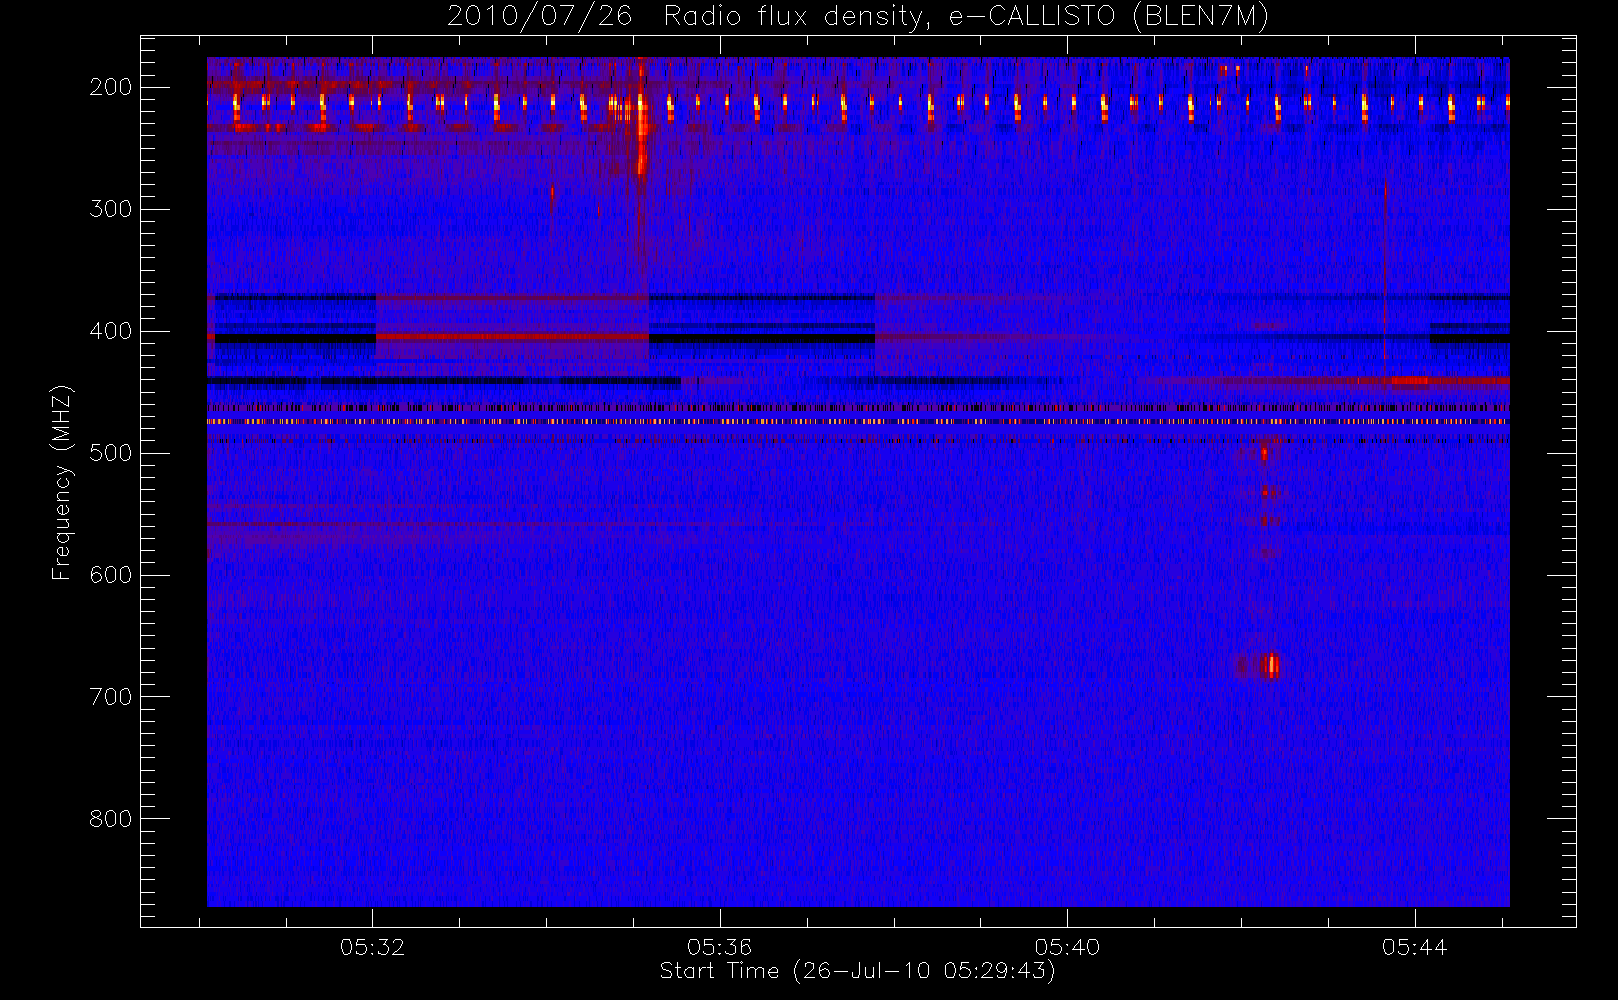The height and width of the screenshot is (1000, 1618).
Task: Click the 400 frequency tick label
Action: (110, 331)
